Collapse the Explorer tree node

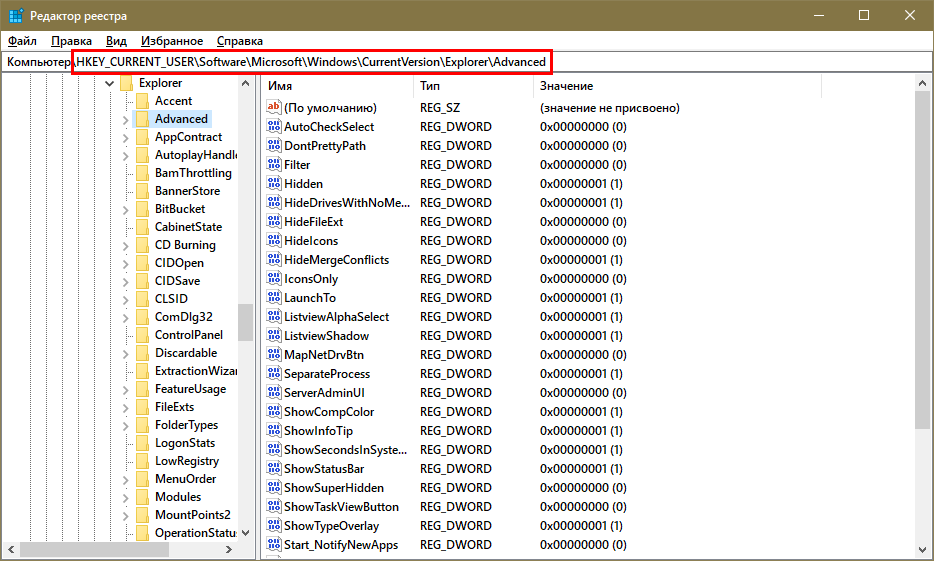109,84
